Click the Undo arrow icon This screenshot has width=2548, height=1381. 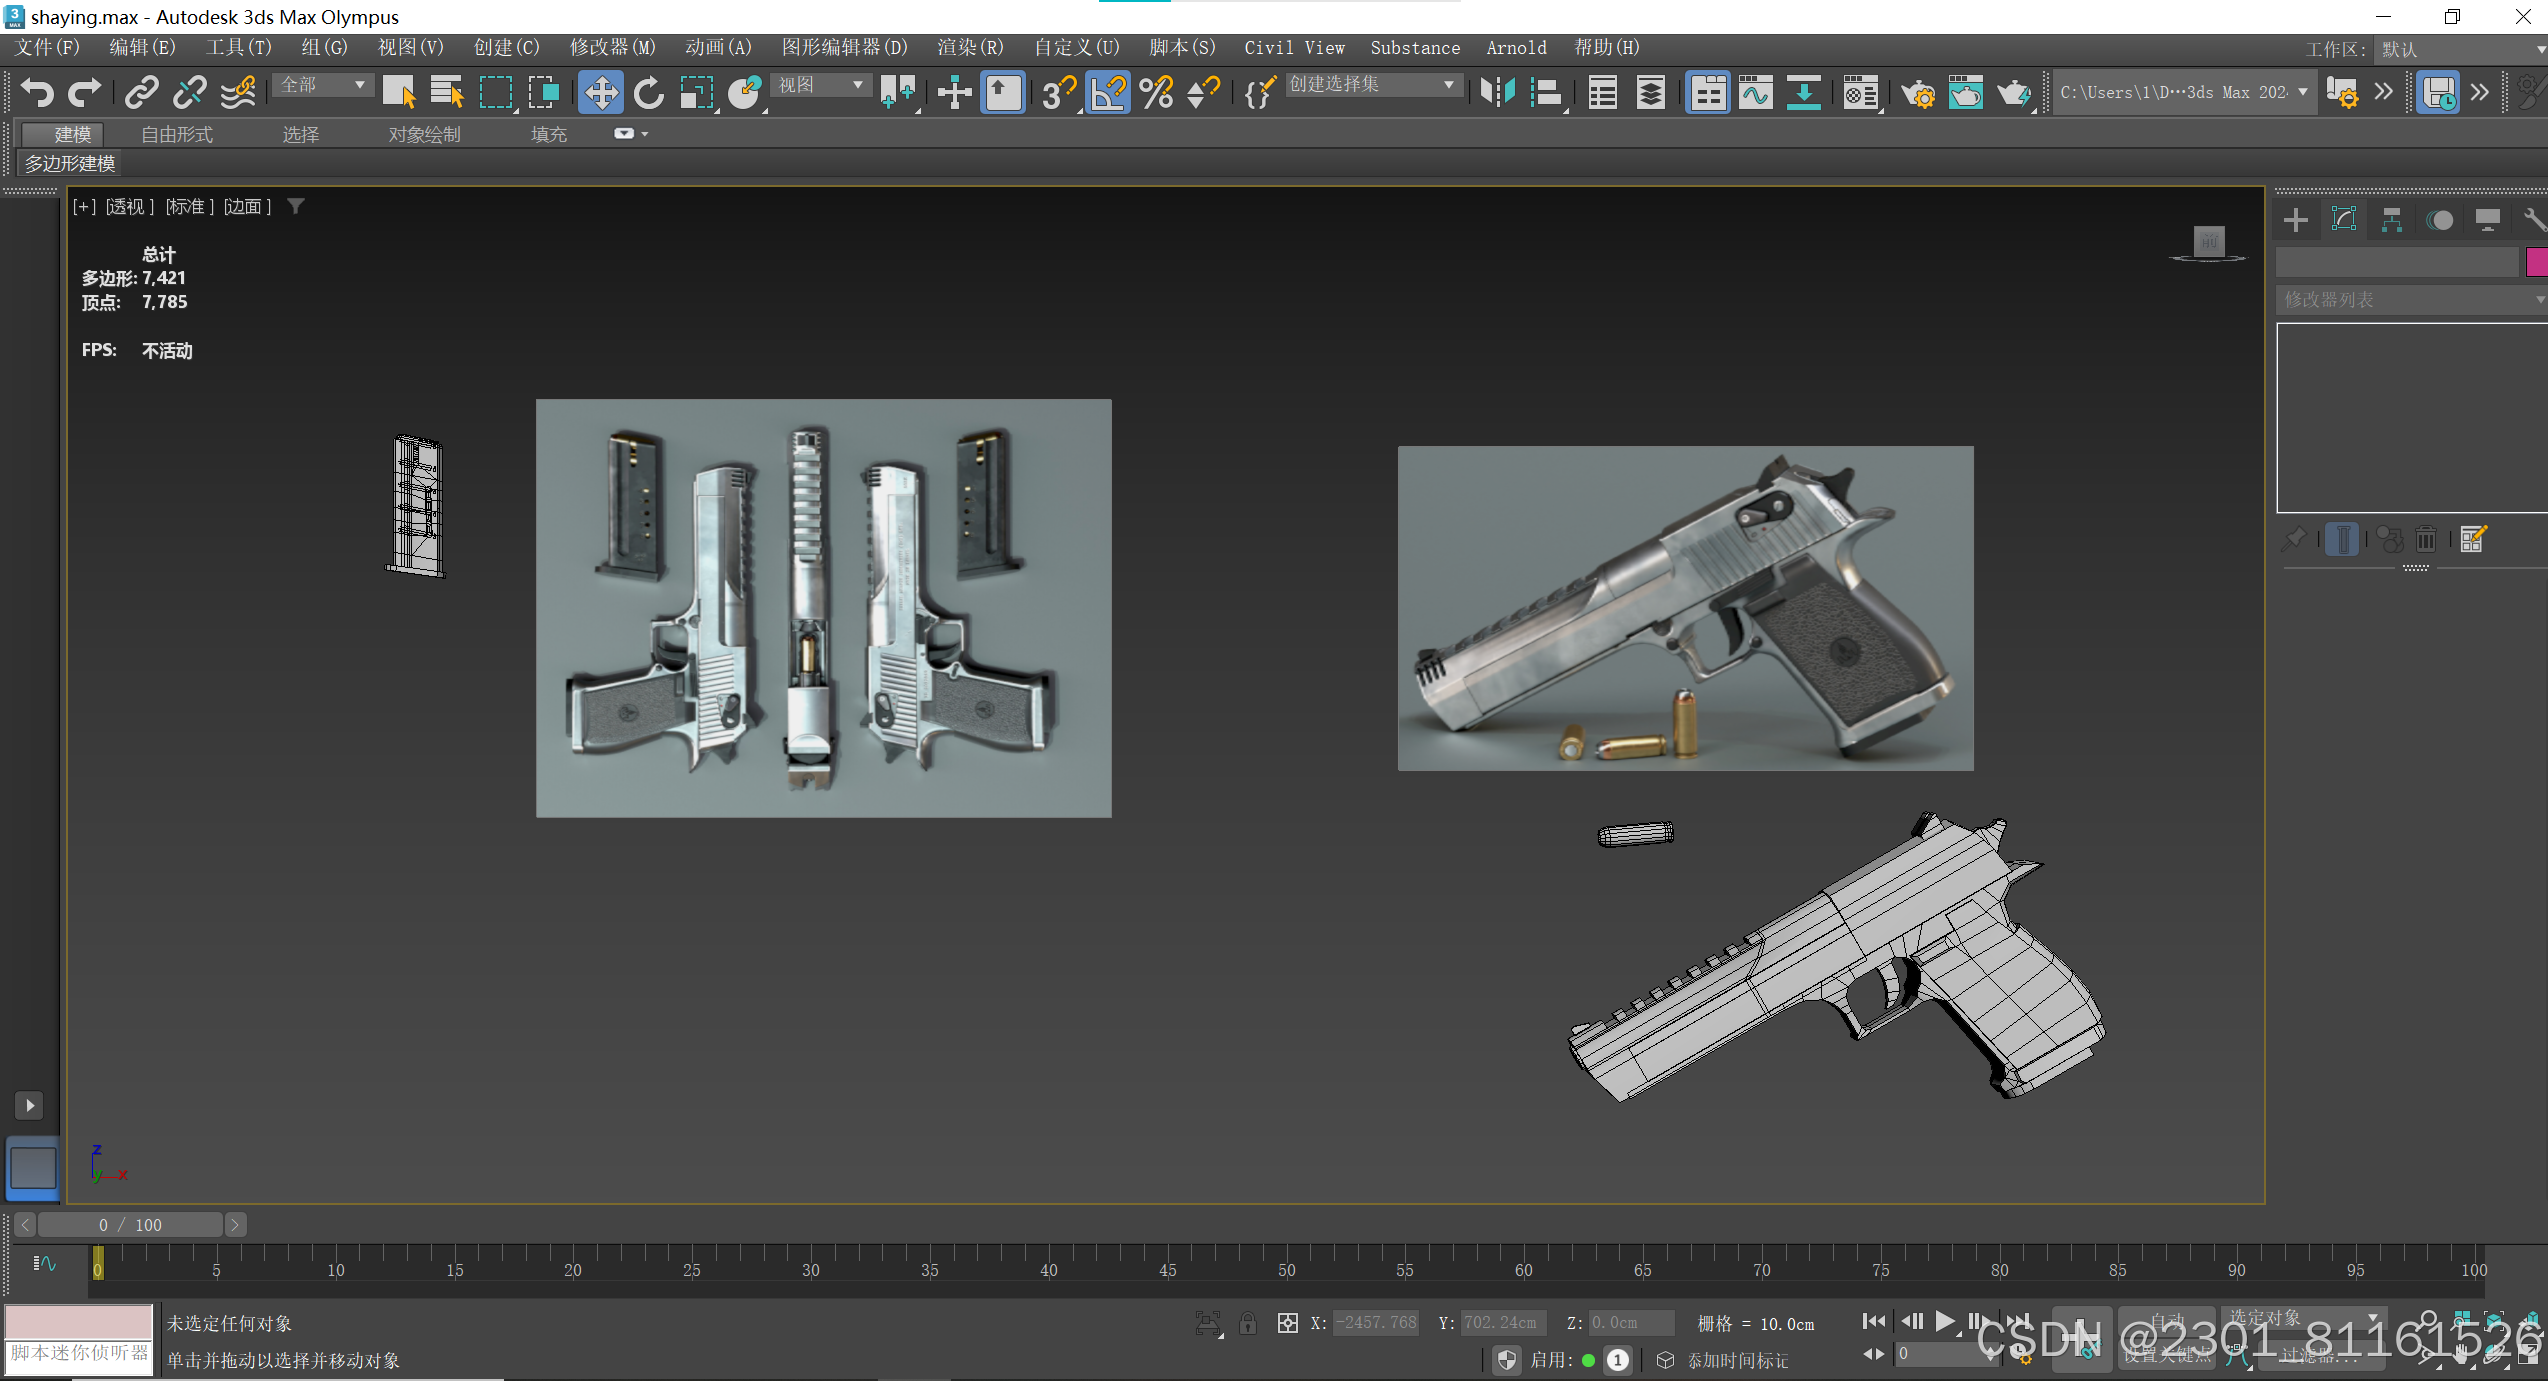tap(37, 93)
